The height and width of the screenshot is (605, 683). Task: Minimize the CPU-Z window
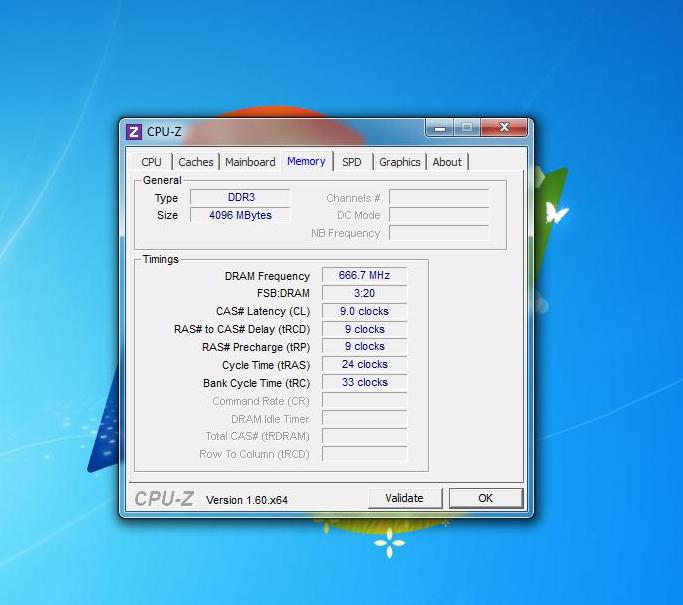(440, 128)
